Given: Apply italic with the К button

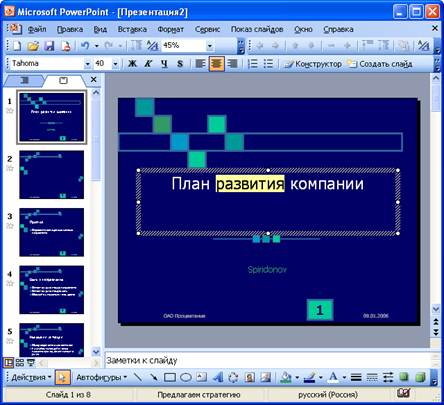Looking at the screenshot, I should tap(148, 63).
